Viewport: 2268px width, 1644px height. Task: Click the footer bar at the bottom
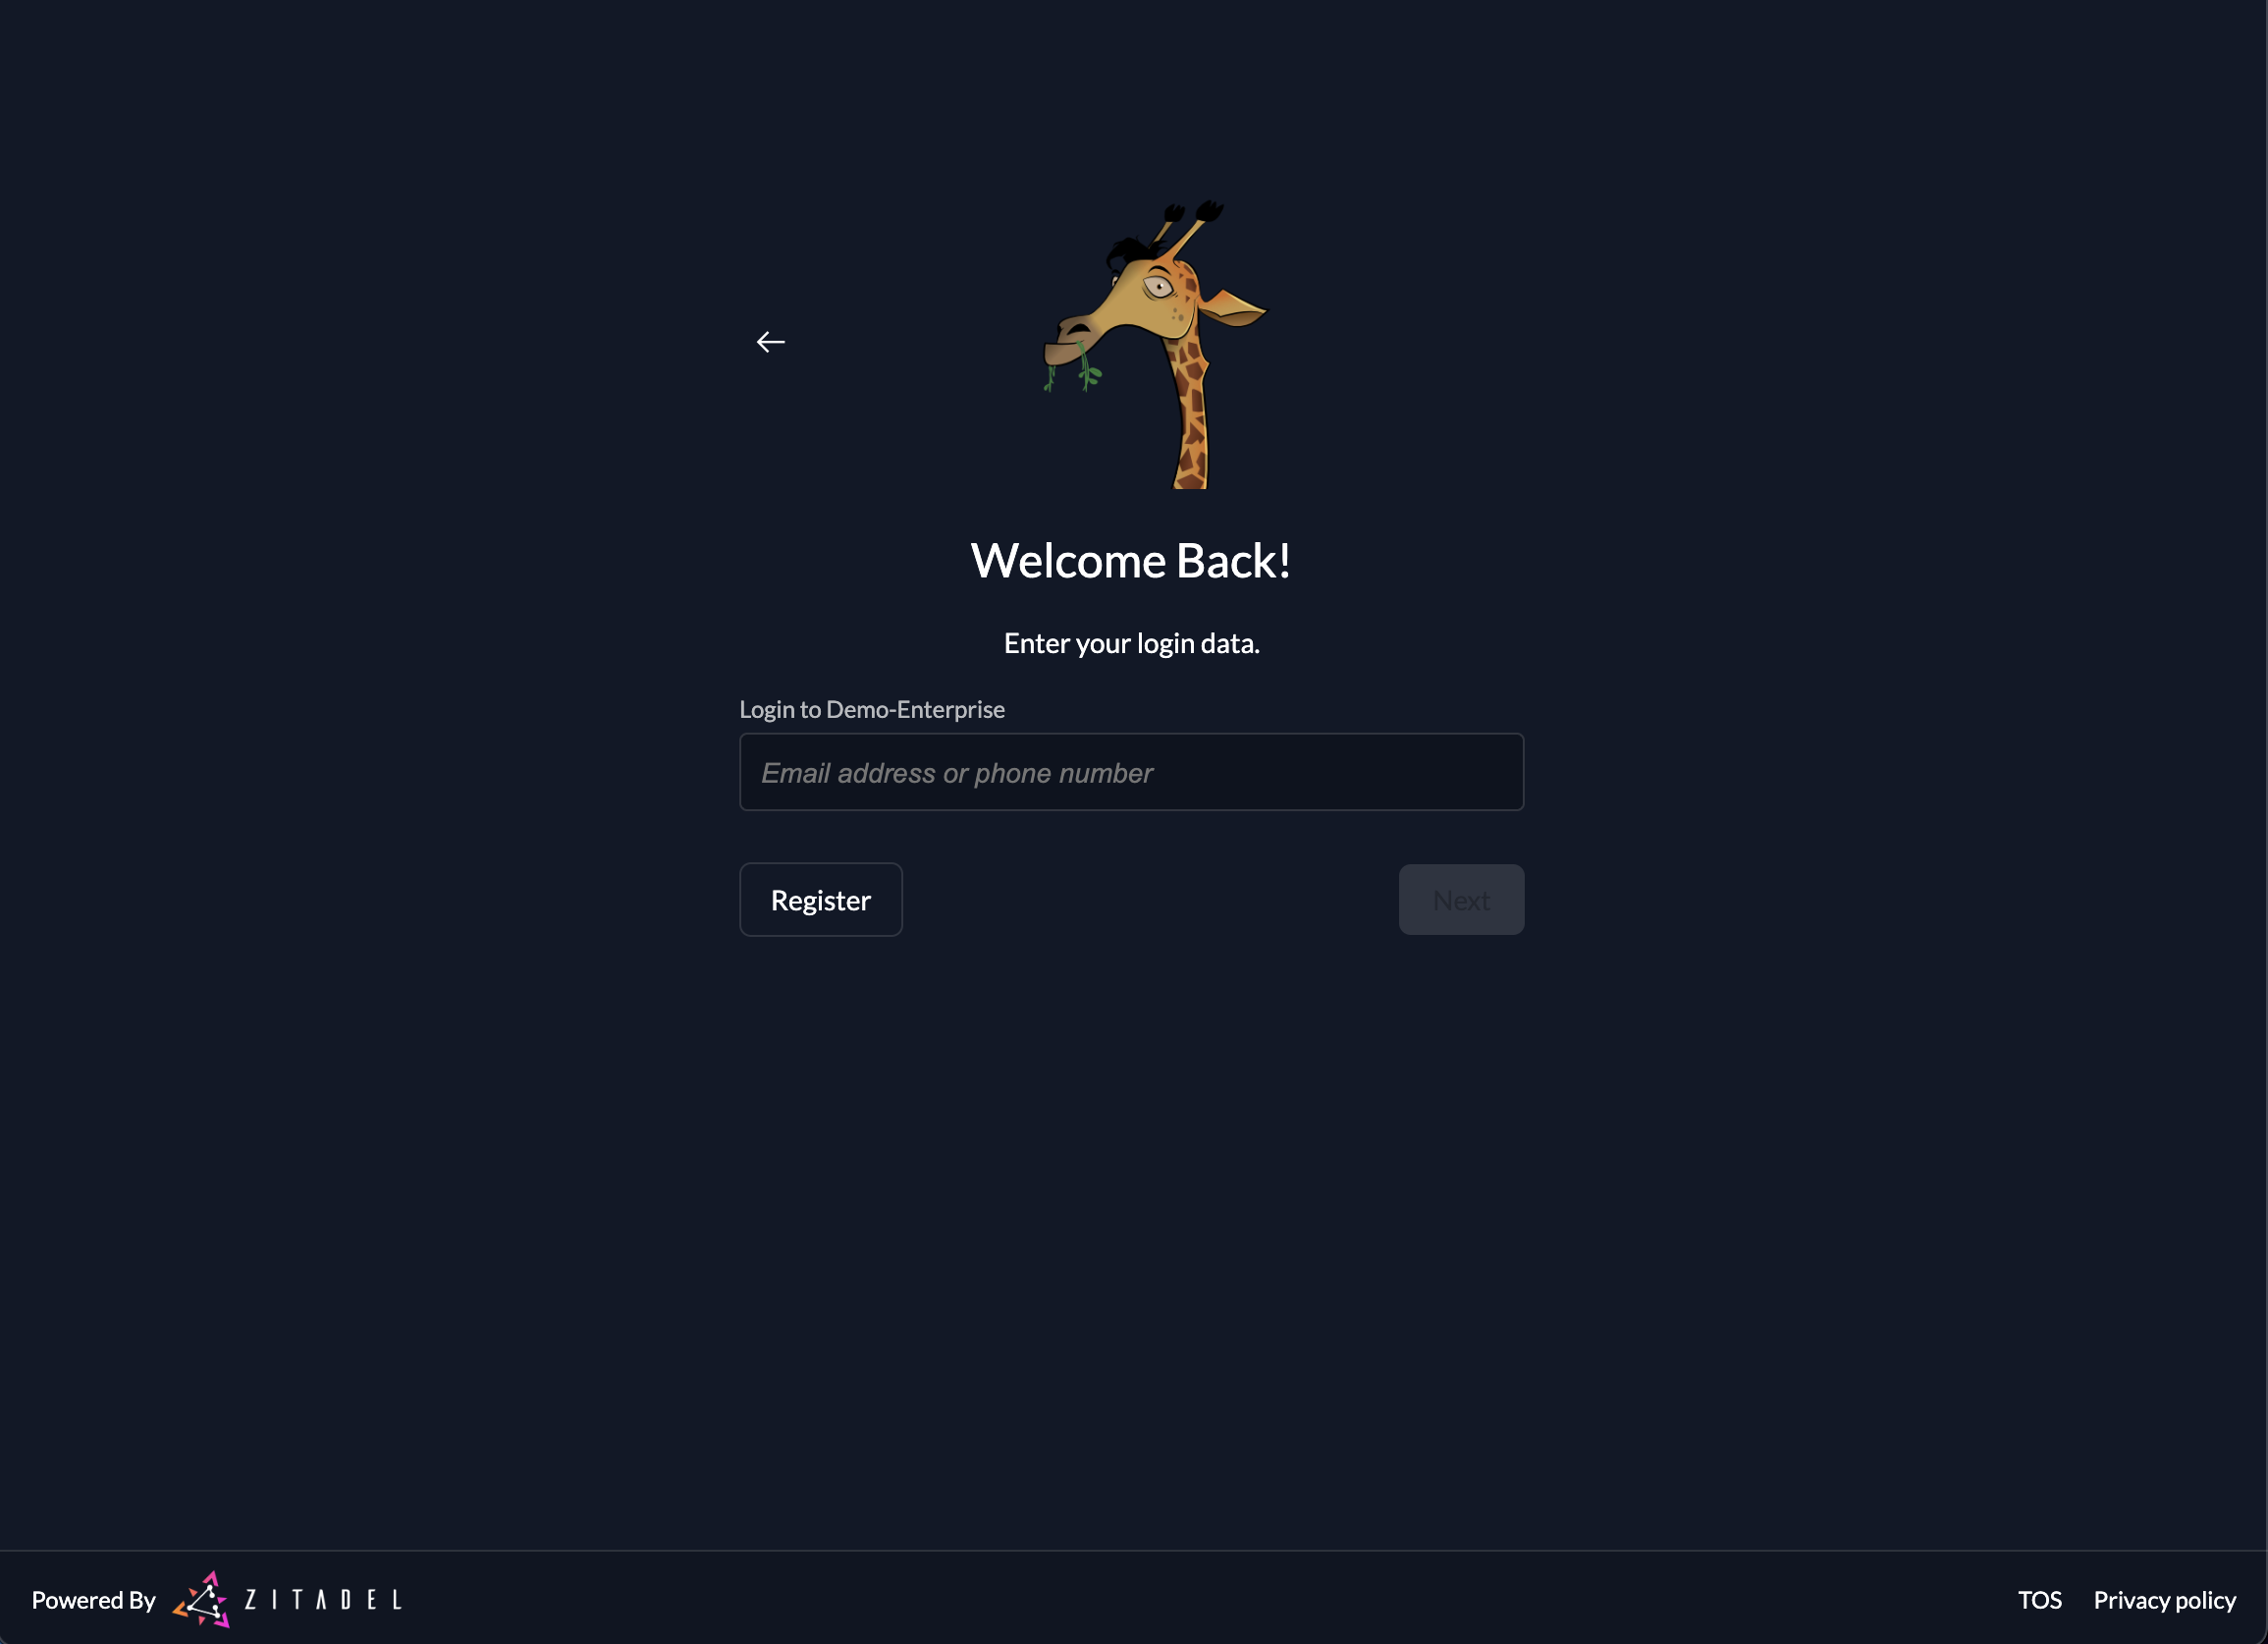[1134, 1600]
